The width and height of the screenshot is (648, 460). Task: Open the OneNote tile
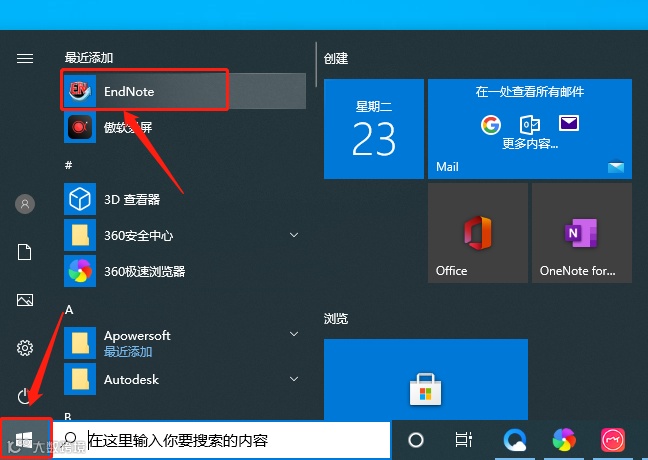[x=582, y=233]
